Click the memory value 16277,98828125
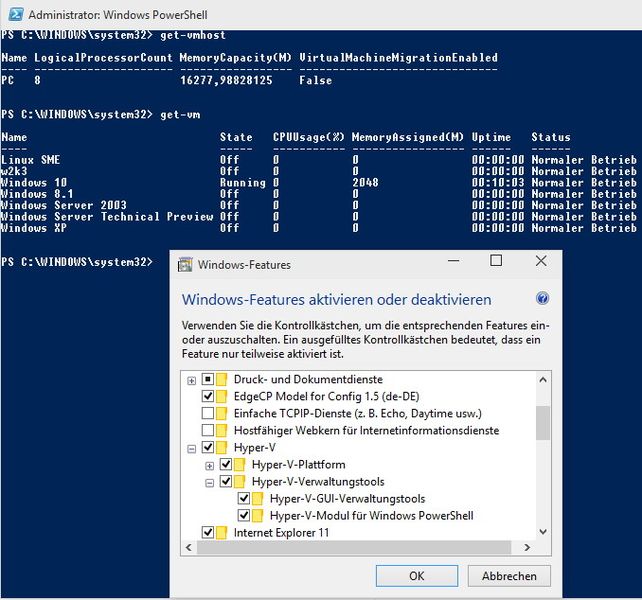642x600 pixels. coord(226,80)
